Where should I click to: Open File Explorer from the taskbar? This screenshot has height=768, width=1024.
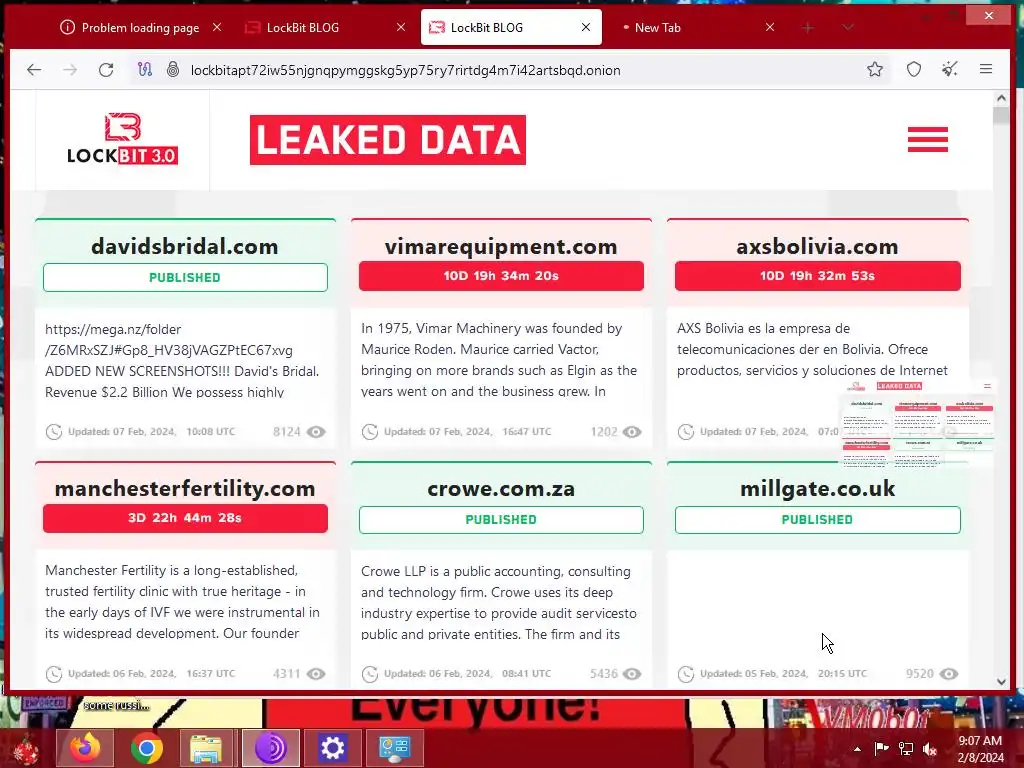point(206,748)
